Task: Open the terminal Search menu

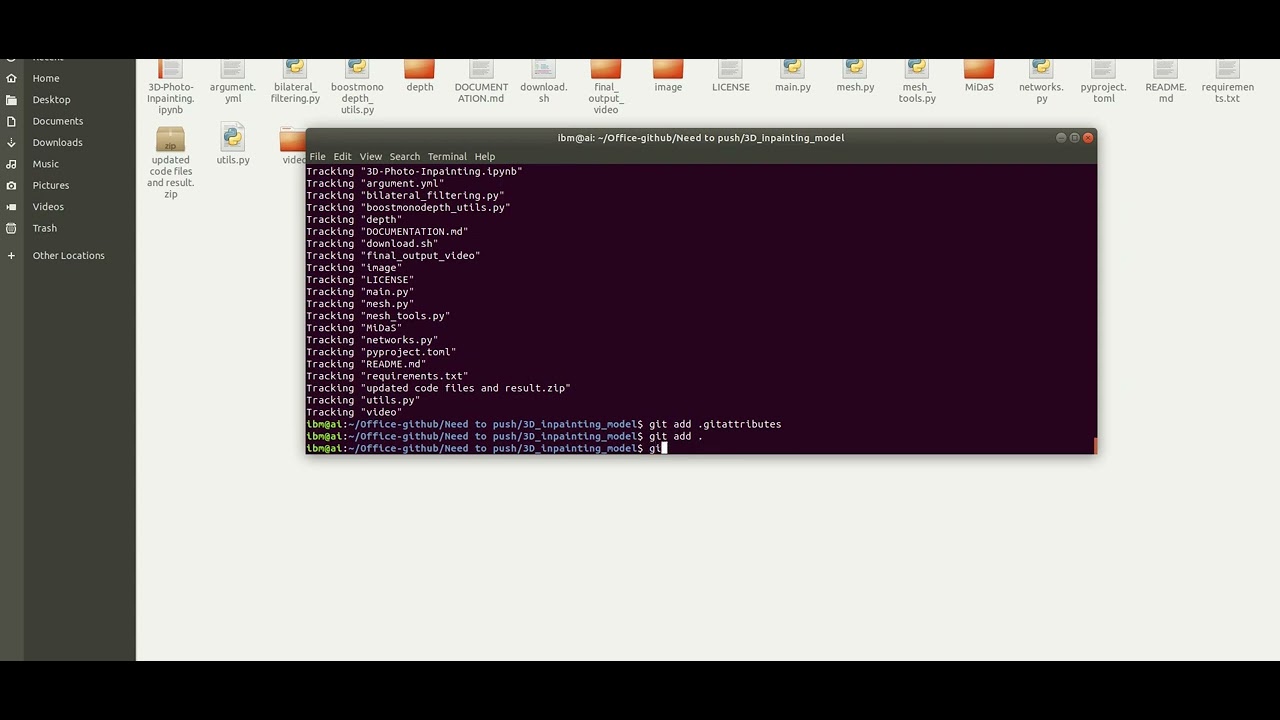Action: pyautogui.click(x=404, y=157)
